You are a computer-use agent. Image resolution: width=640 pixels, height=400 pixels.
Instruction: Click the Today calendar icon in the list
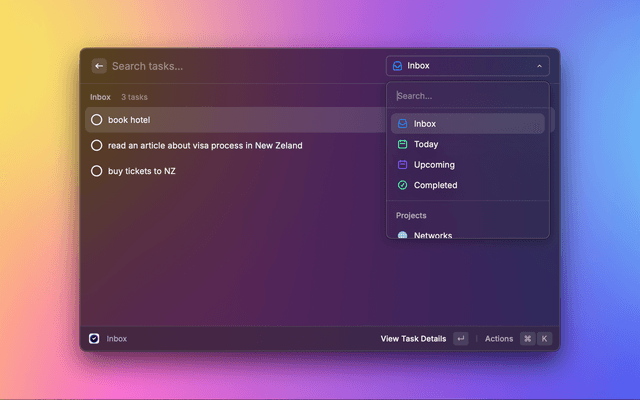coord(402,144)
